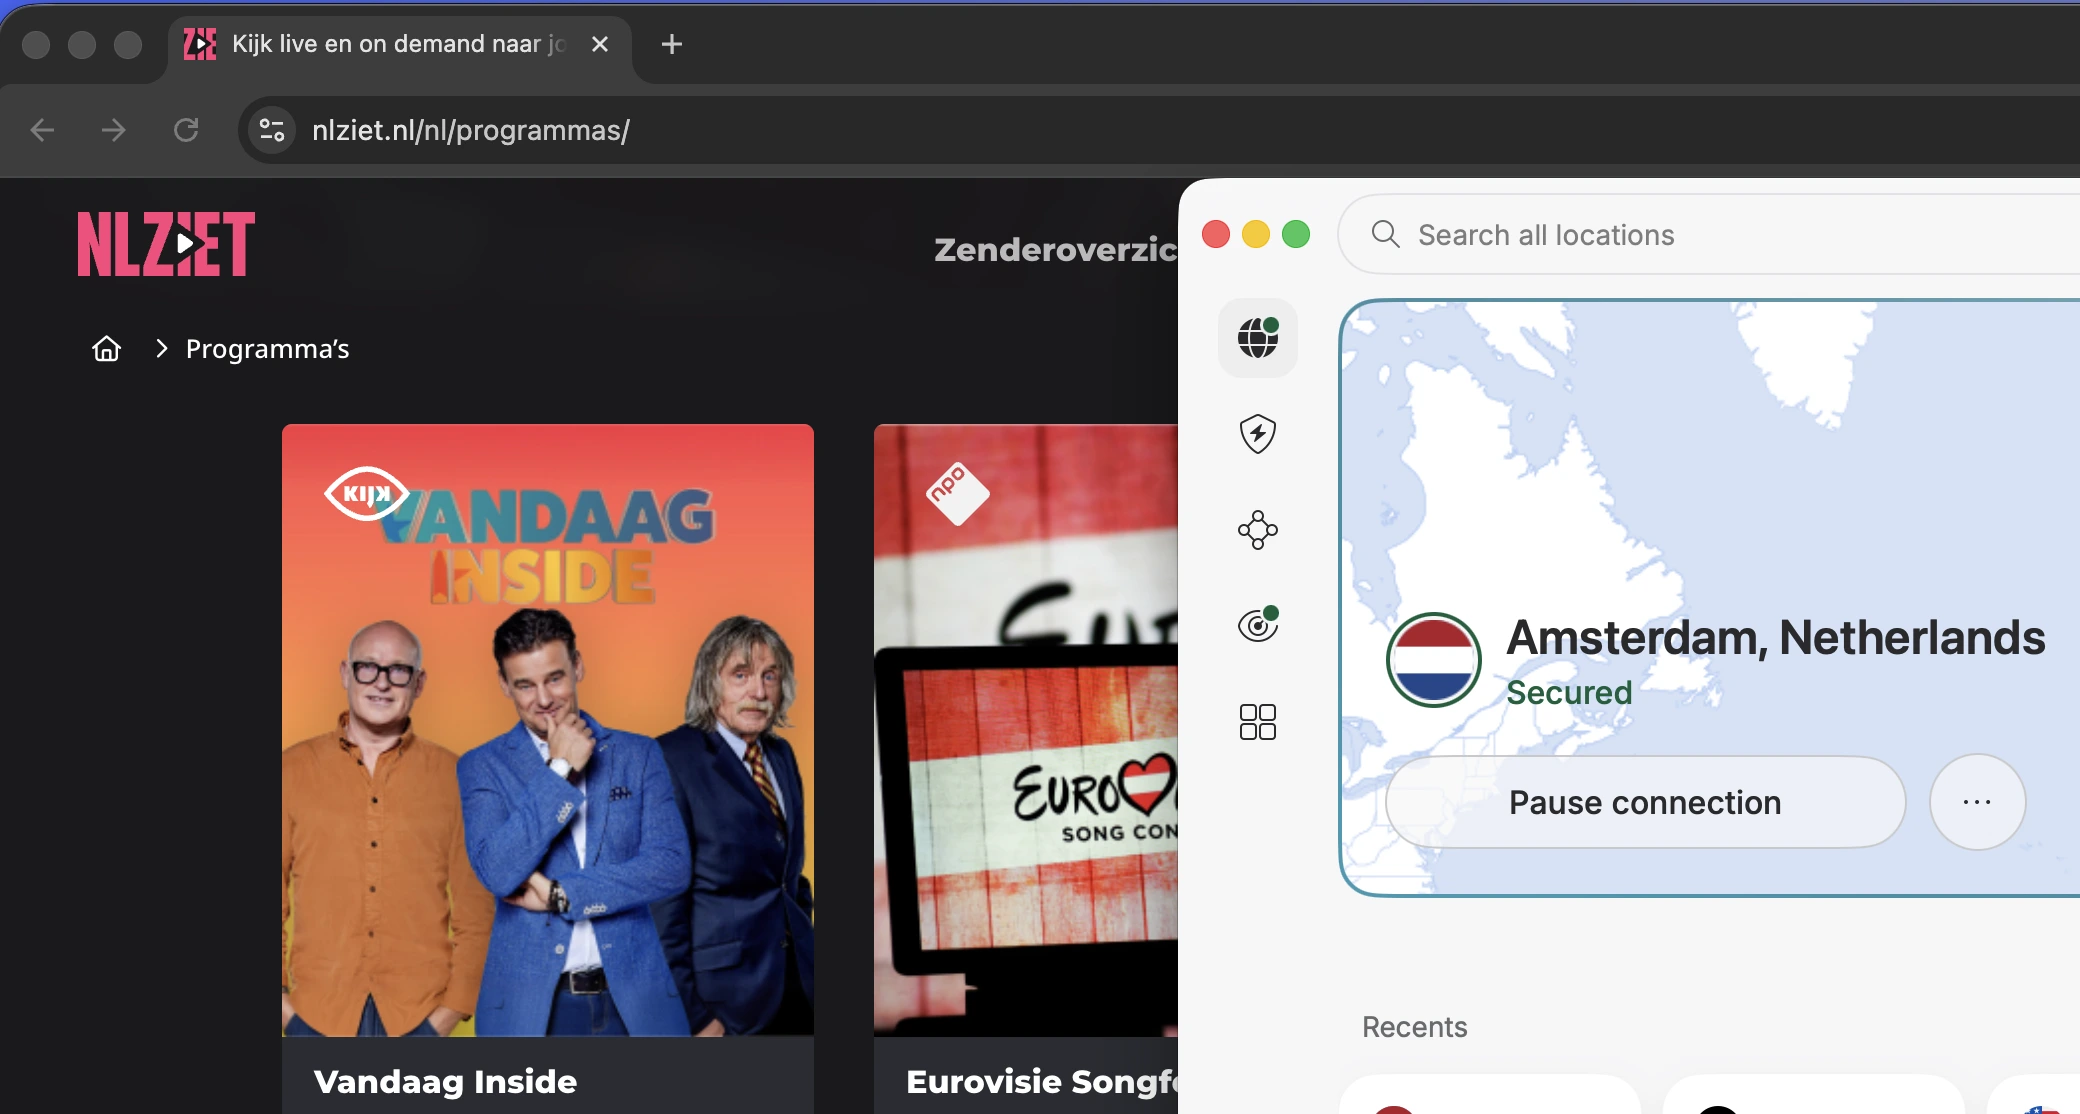
Task: Maximize the VPN window with green button
Action: point(1296,234)
